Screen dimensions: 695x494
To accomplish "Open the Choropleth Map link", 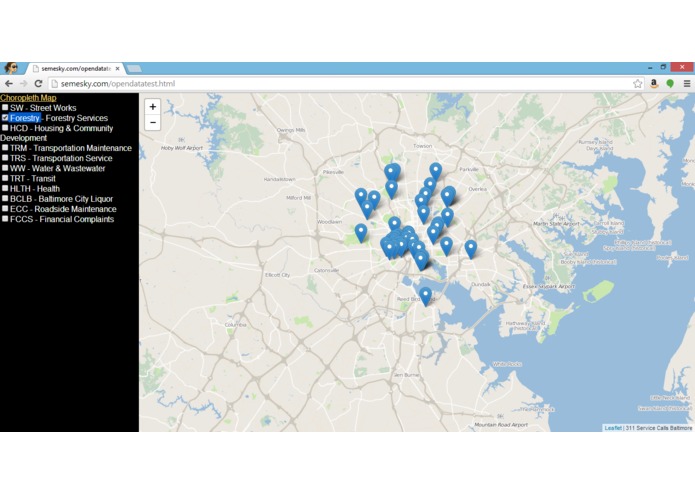I will click(28, 98).
